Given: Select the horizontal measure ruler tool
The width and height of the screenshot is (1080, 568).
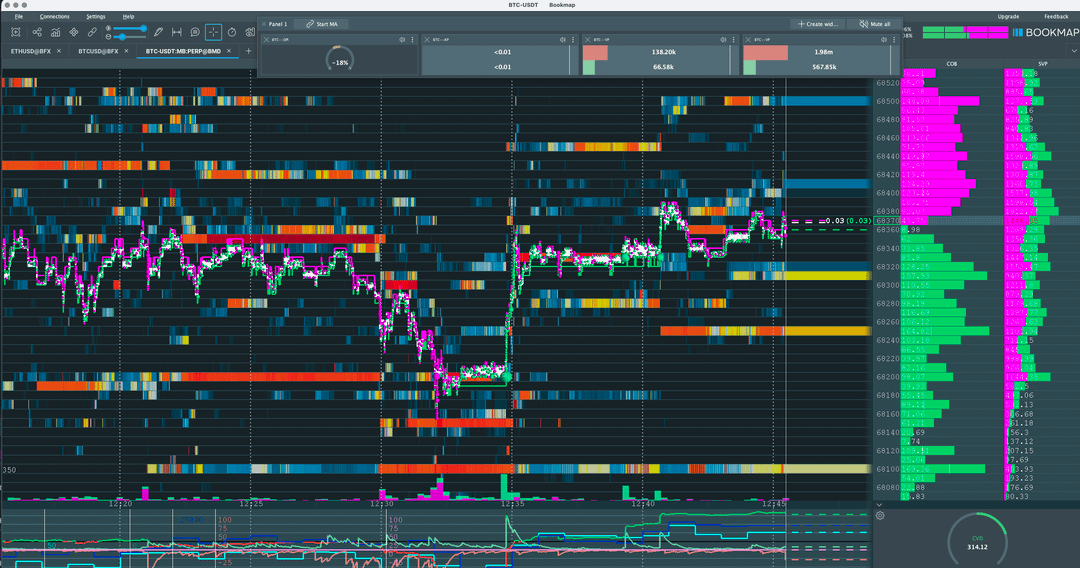Looking at the screenshot, I should (x=177, y=33).
